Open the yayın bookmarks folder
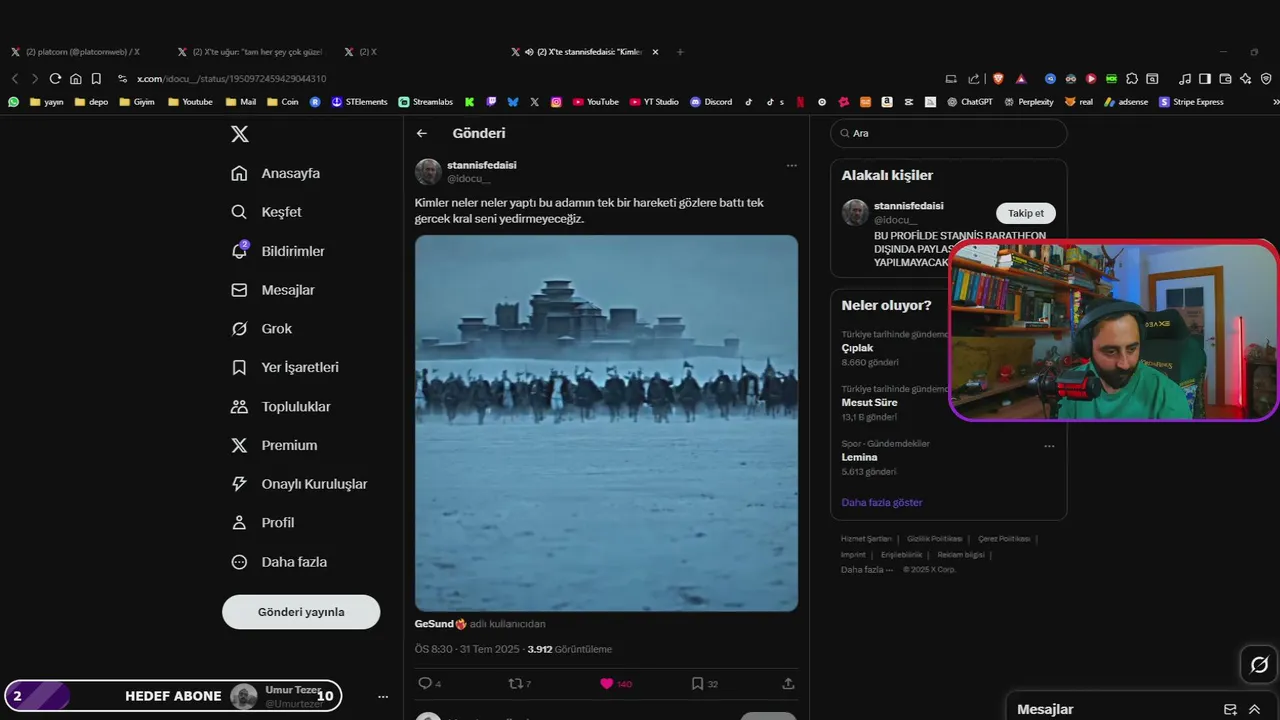1280x720 pixels. point(47,102)
